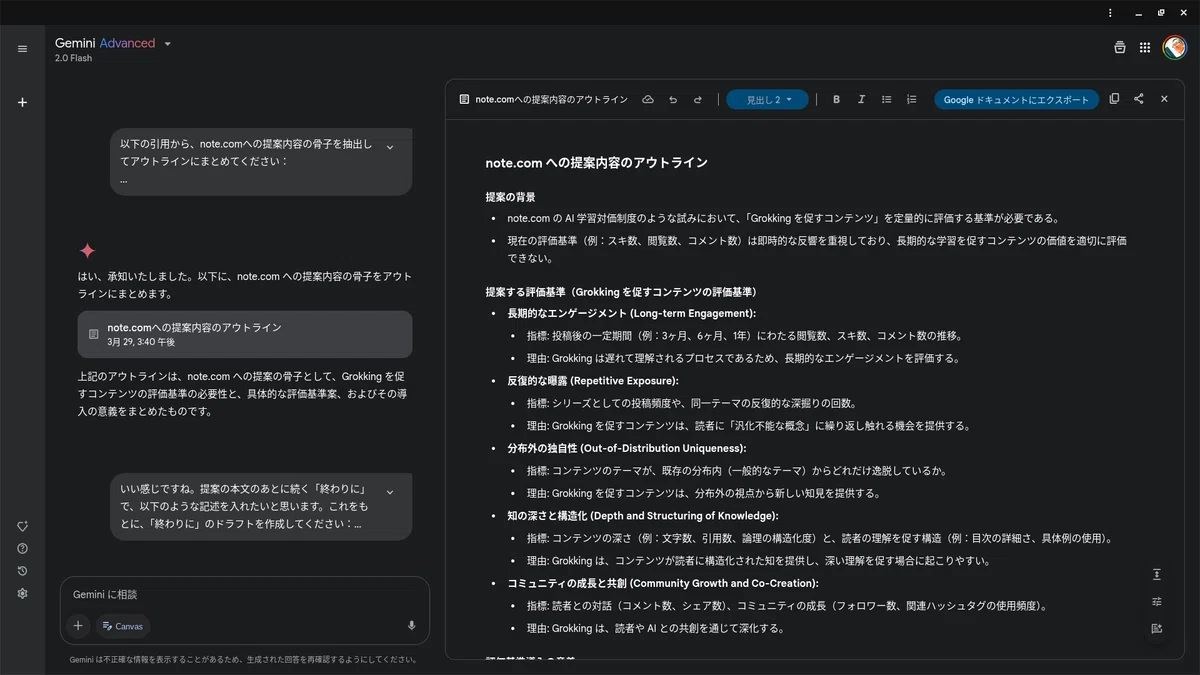
Task: Expand the first user prompt bubble
Action: [390, 147]
